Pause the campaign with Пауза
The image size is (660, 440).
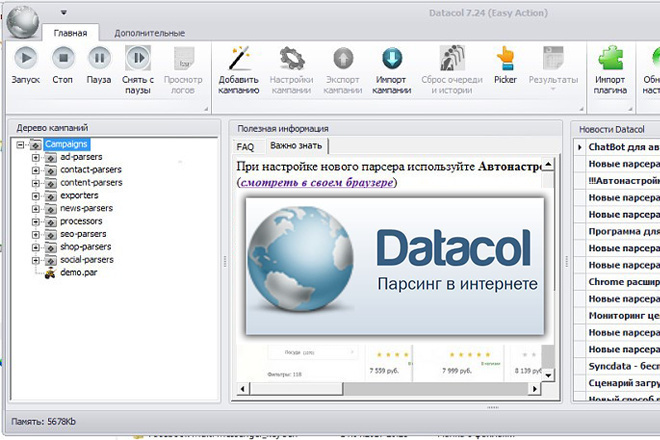pyautogui.click(x=99, y=65)
